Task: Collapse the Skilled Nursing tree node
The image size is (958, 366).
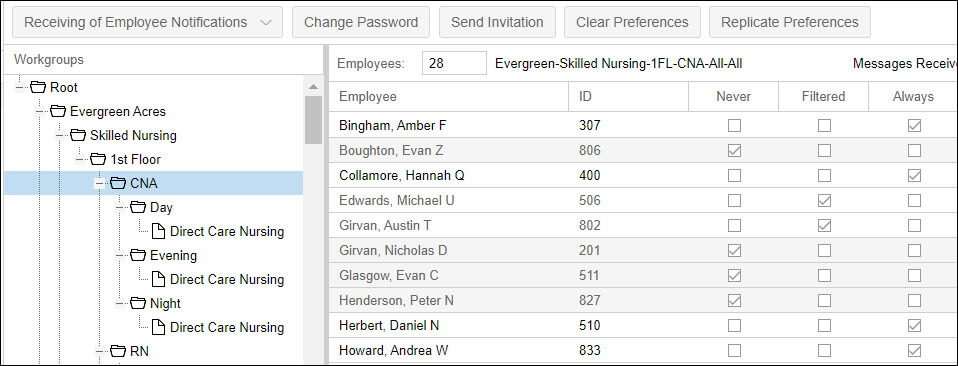Action: (59, 135)
